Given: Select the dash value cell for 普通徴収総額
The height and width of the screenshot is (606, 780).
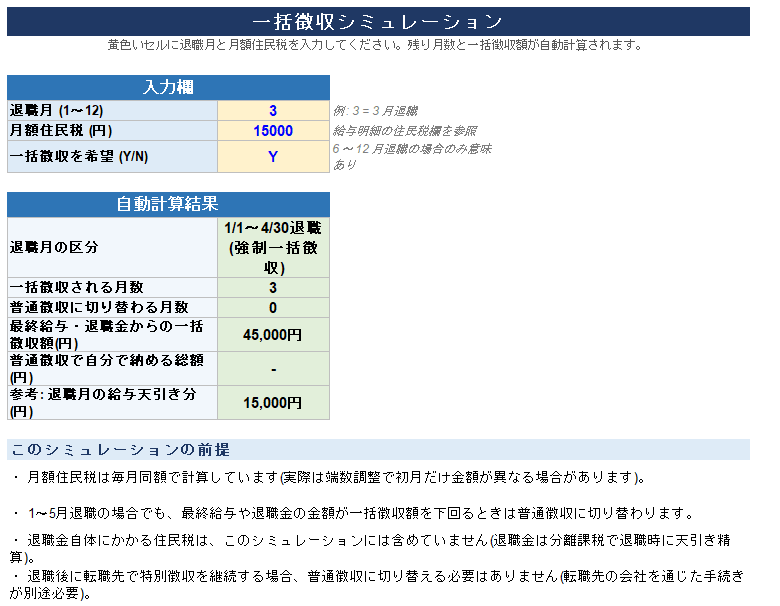Looking at the screenshot, I should [273, 369].
